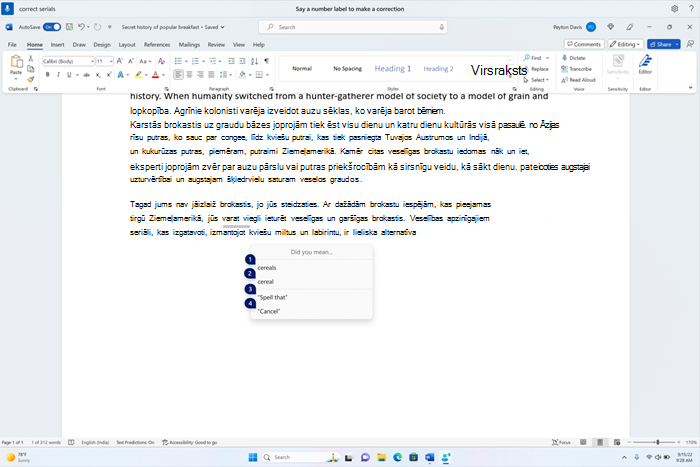Justify the paragraph text
The width and height of the screenshot is (700, 467).
tap(211, 75)
